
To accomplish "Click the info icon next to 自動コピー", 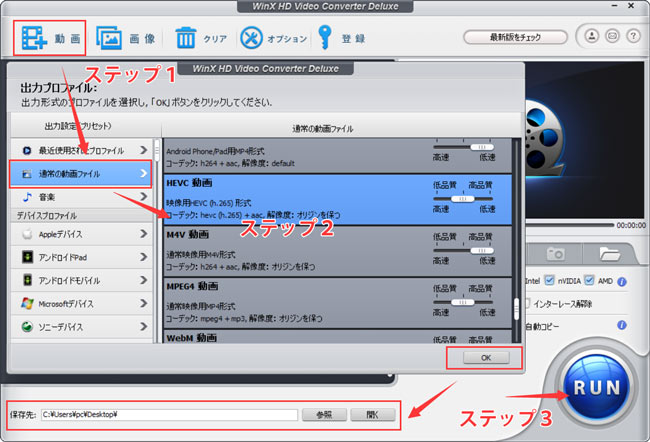I will point(621,325).
